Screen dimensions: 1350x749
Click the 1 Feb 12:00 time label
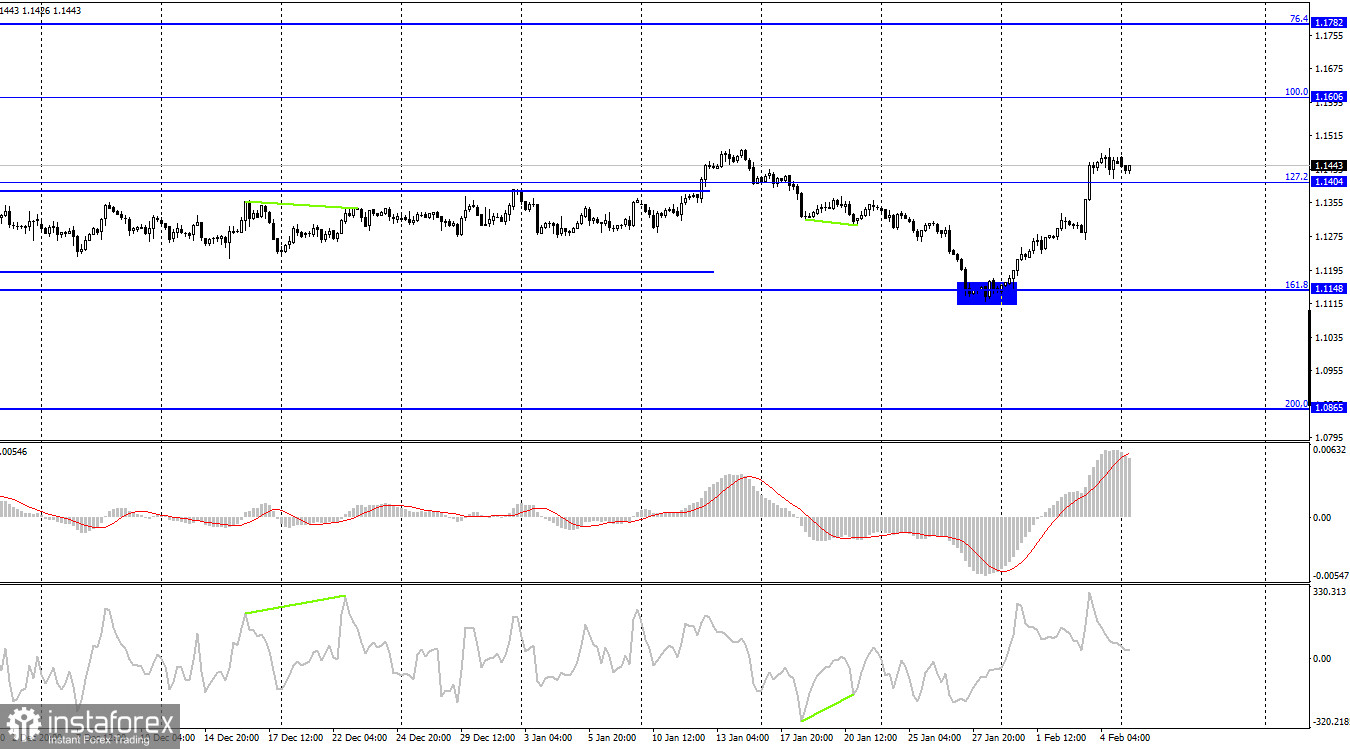(x=1062, y=738)
